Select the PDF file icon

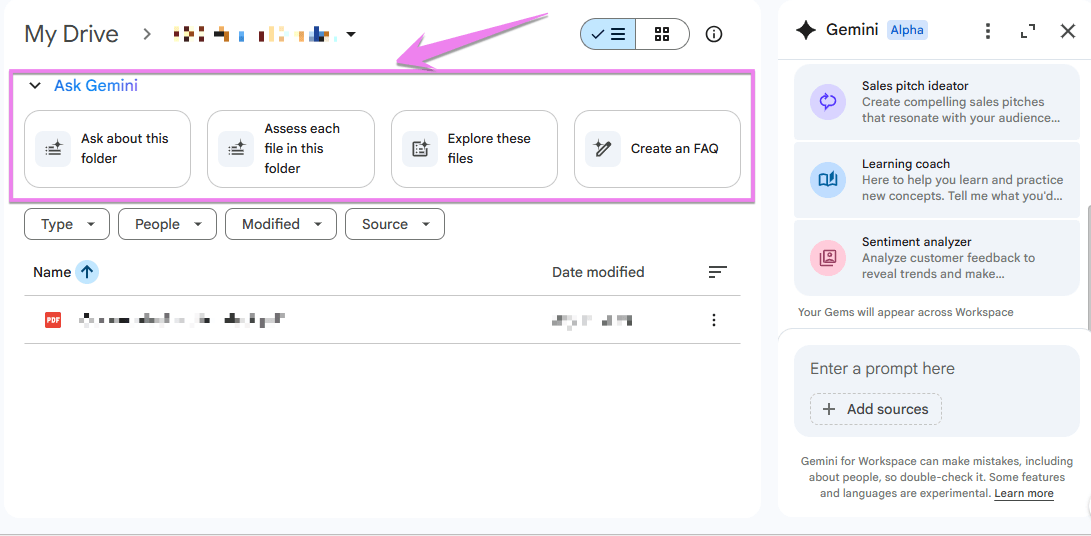pyautogui.click(x=53, y=320)
